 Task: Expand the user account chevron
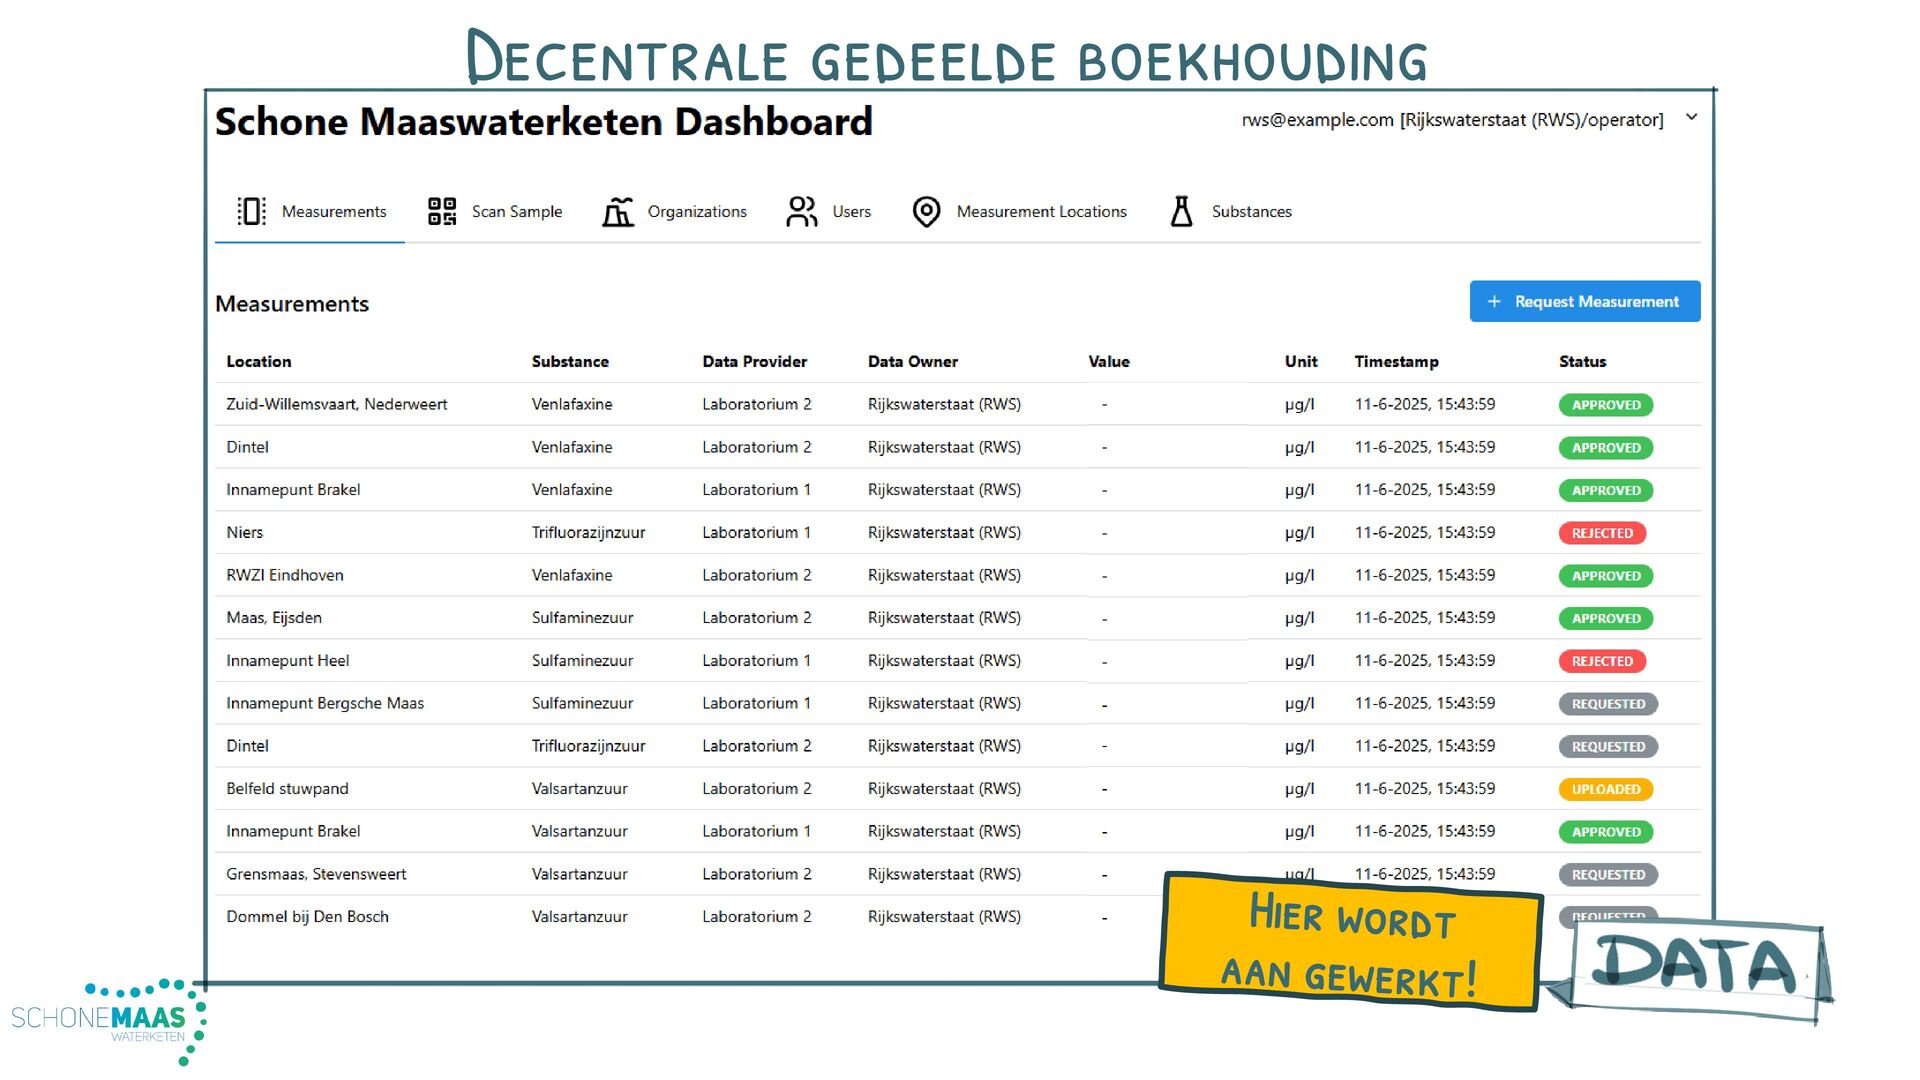[x=1691, y=117]
